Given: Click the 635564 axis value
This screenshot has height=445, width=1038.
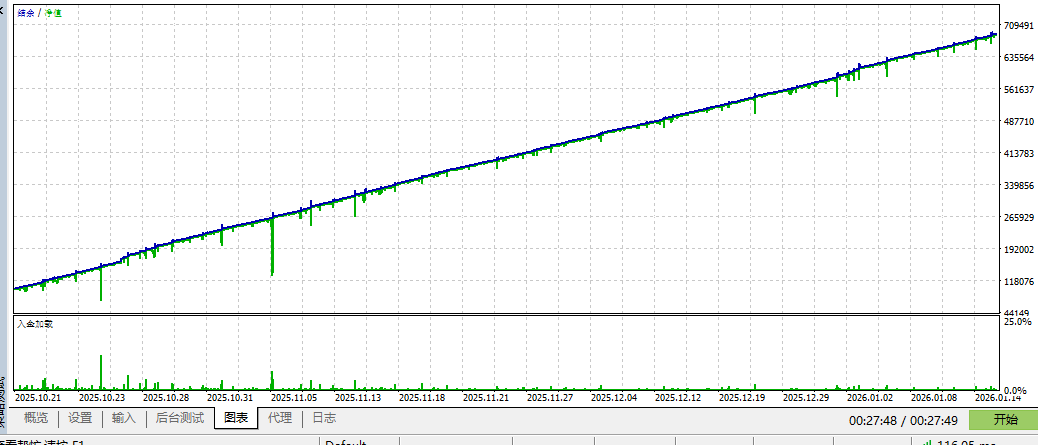Looking at the screenshot, I should (1019, 57).
